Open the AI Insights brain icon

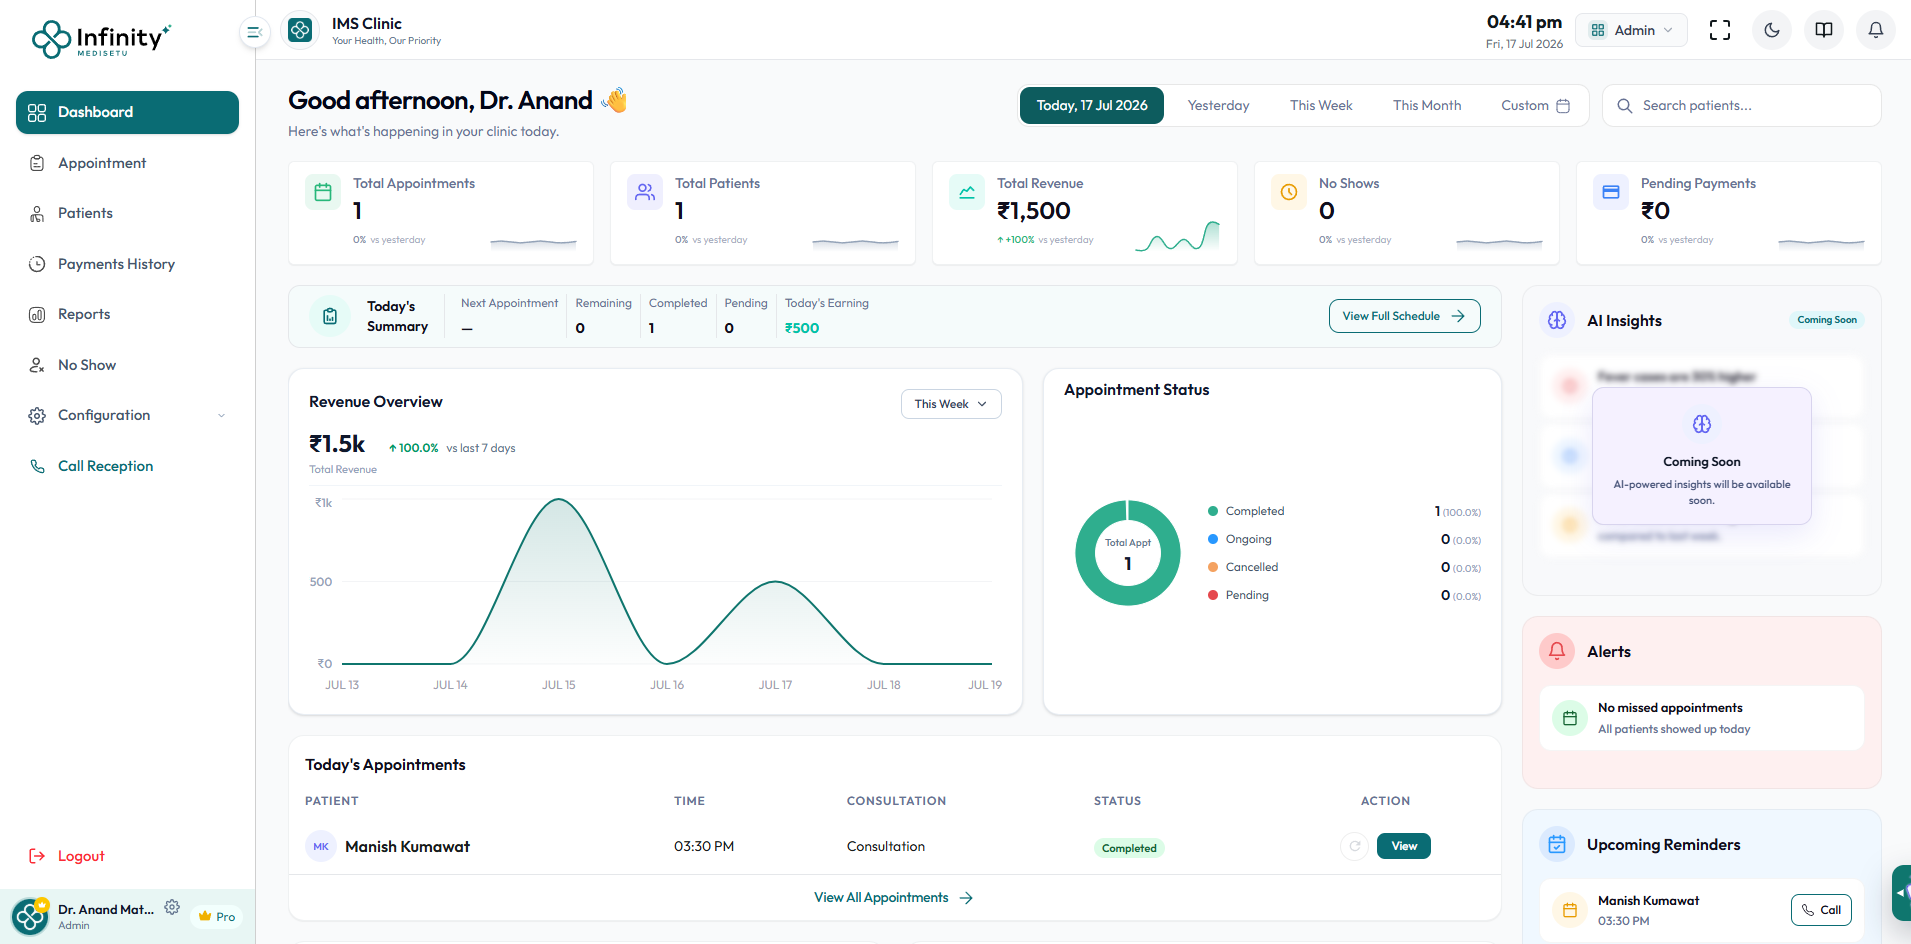(x=1557, y=320)
